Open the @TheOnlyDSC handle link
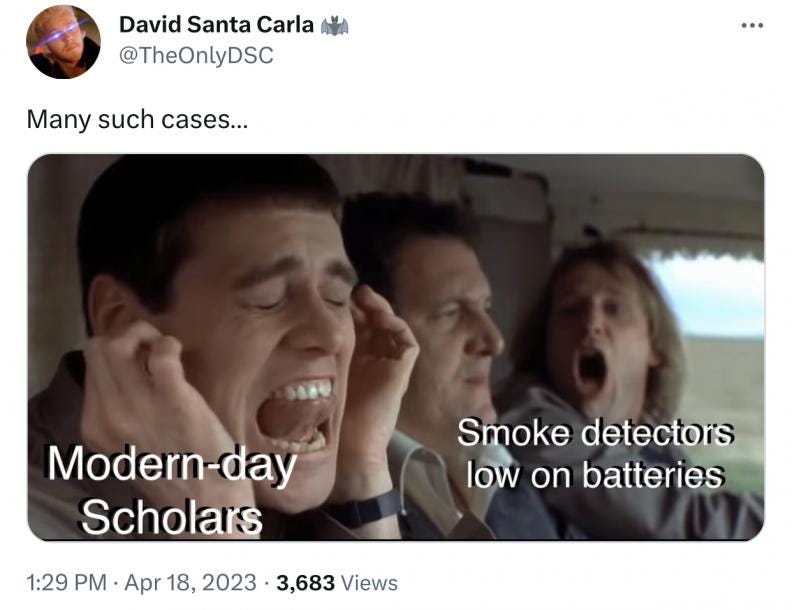Image resolution: width=792 pixels, height=610 pixels. coord(196,55)
